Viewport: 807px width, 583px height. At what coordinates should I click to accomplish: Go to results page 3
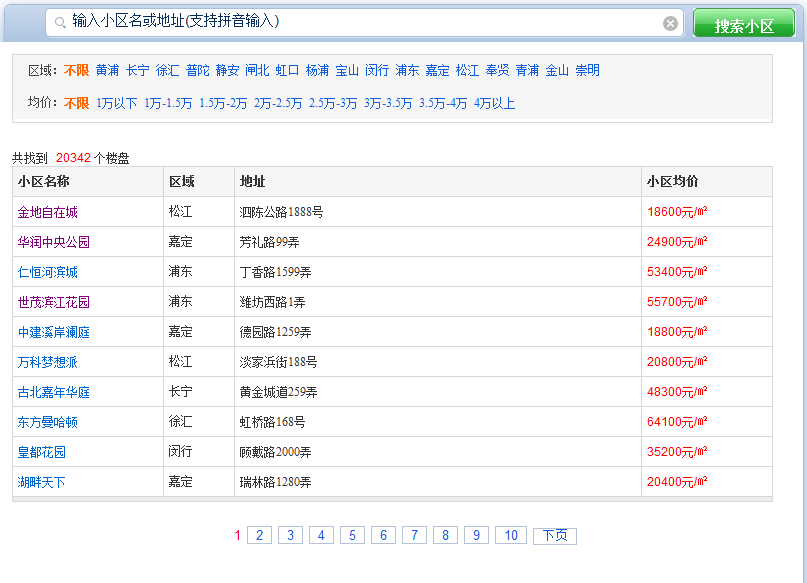click(290, 535)
